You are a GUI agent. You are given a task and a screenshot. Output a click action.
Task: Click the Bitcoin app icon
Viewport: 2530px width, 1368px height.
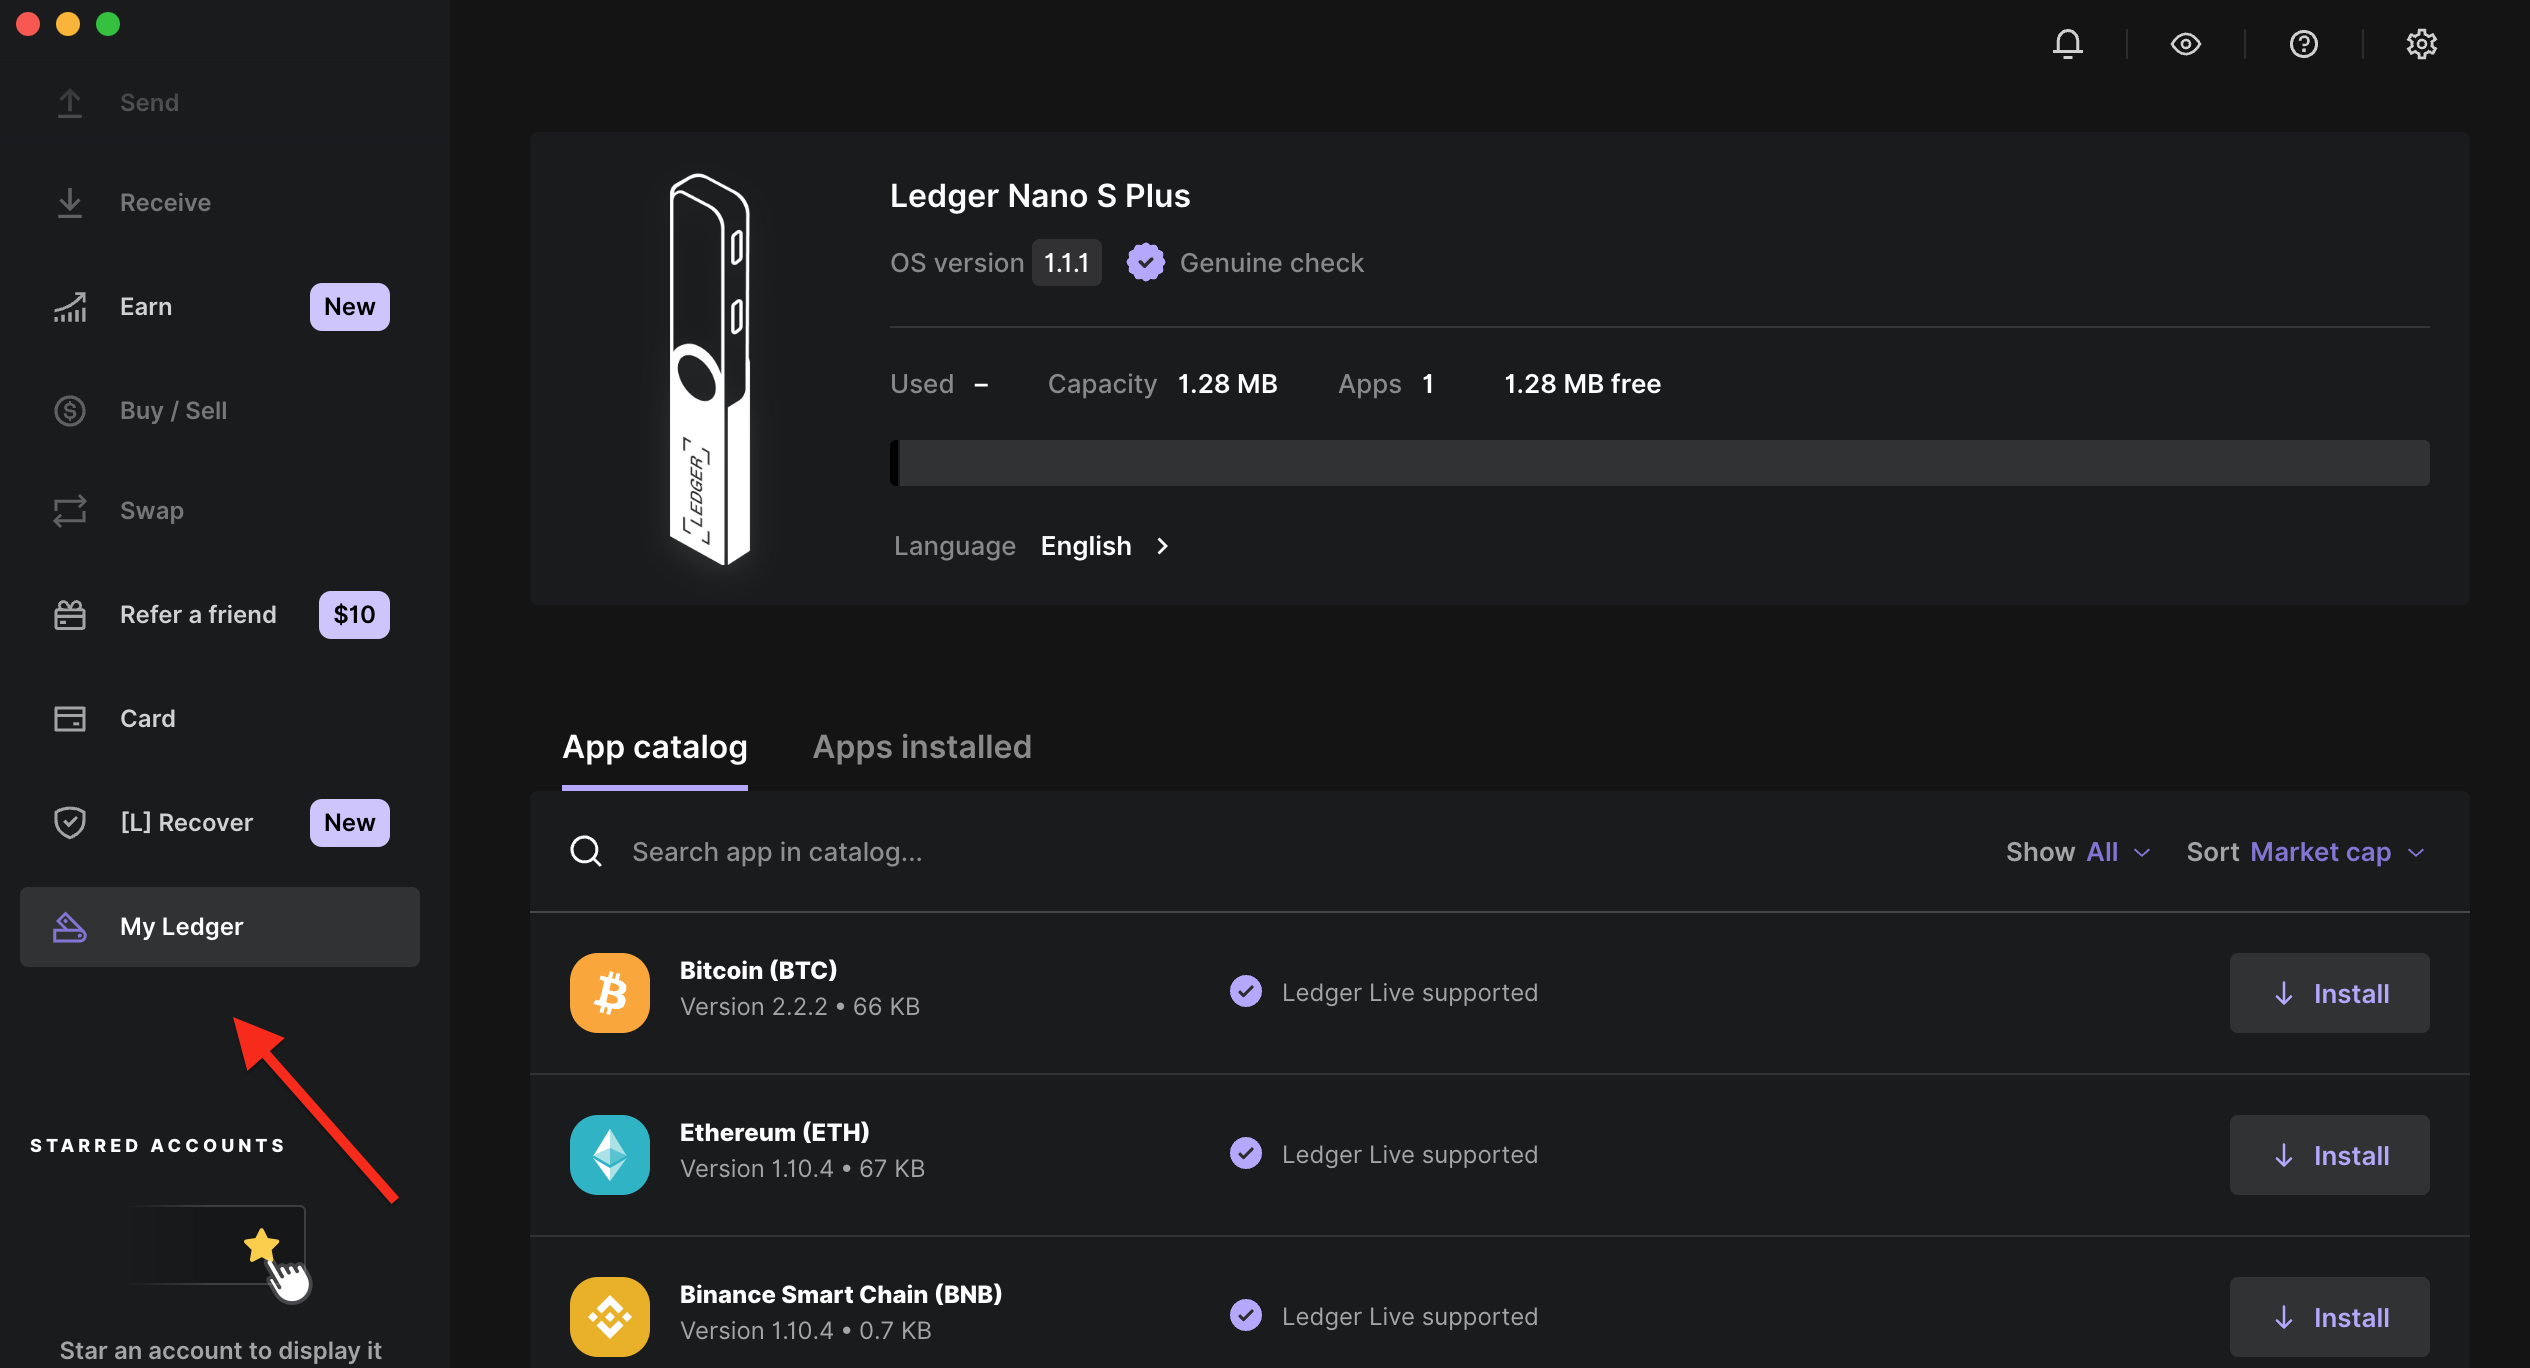609,992
